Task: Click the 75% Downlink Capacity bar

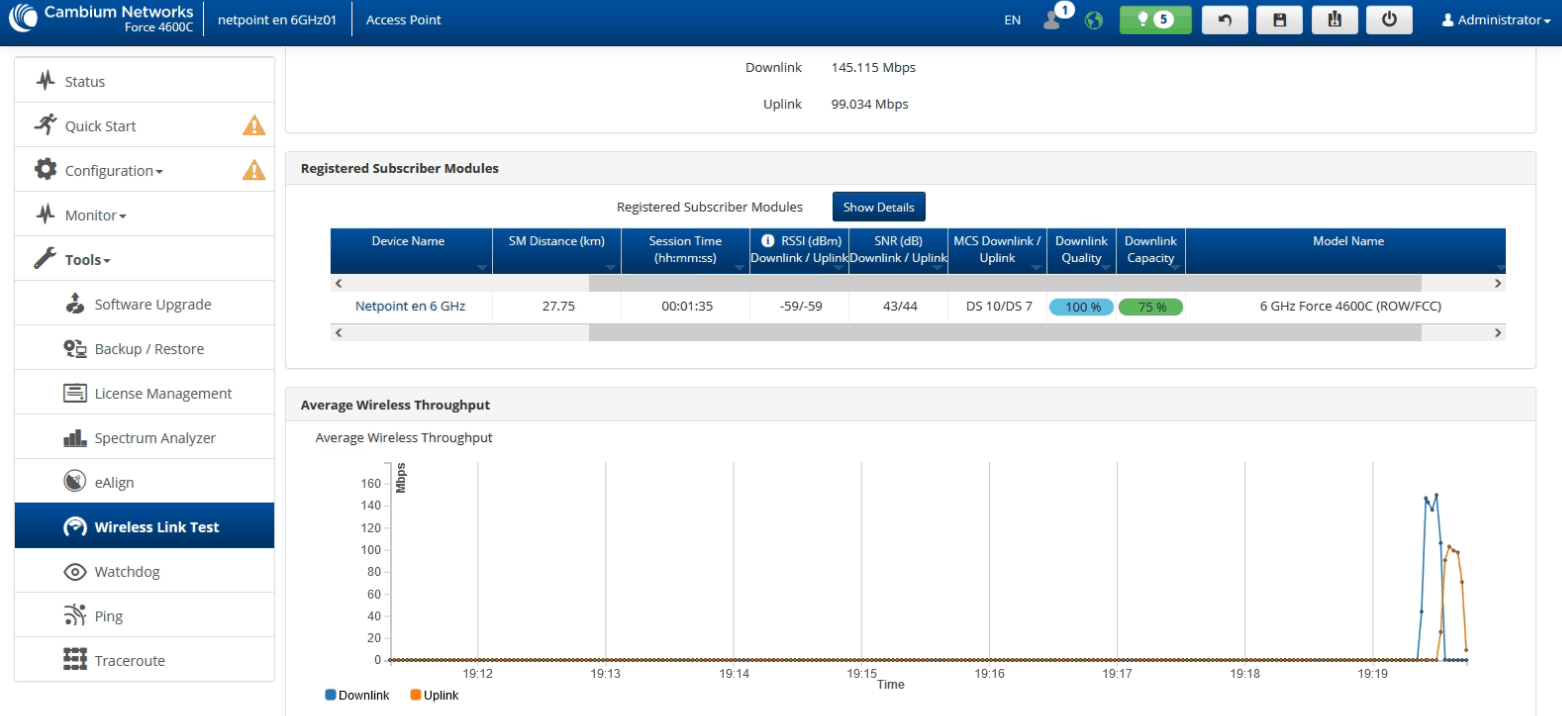Action: (1150, 307)
